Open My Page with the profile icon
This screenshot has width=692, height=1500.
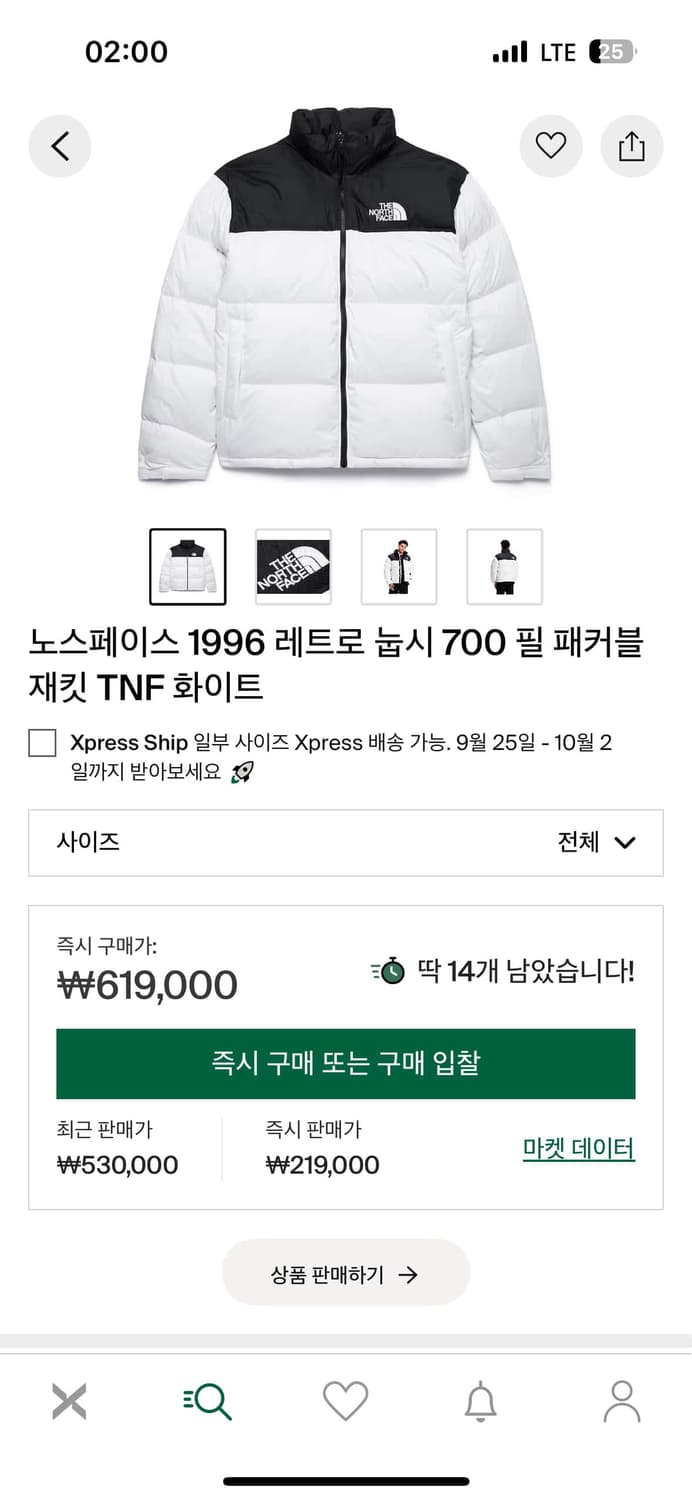[622, 1400]
